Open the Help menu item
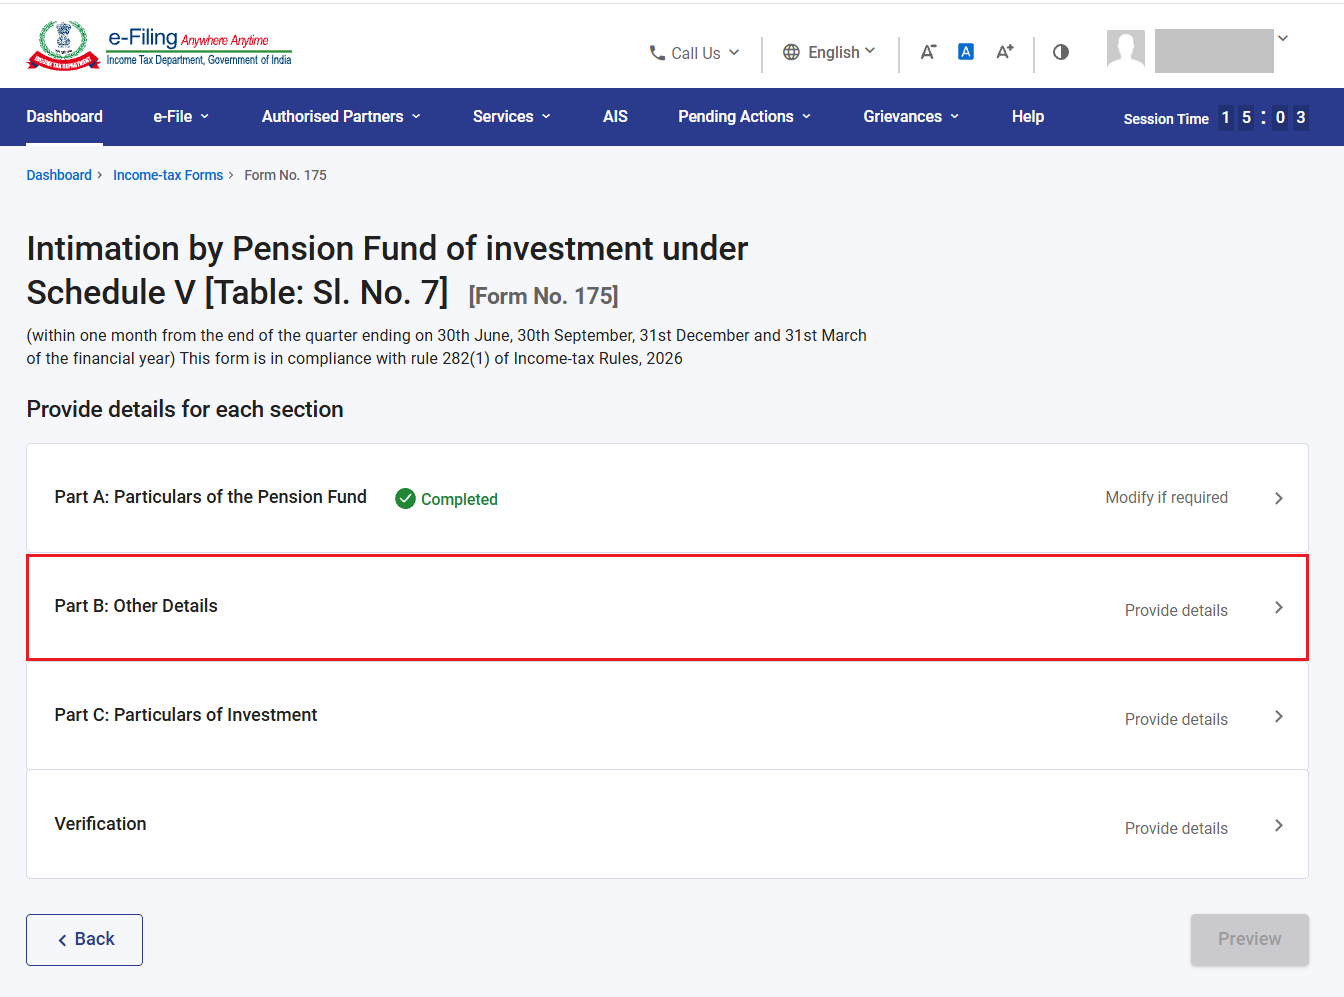Screen dimensions: 1344x997 click(1028, 117)
